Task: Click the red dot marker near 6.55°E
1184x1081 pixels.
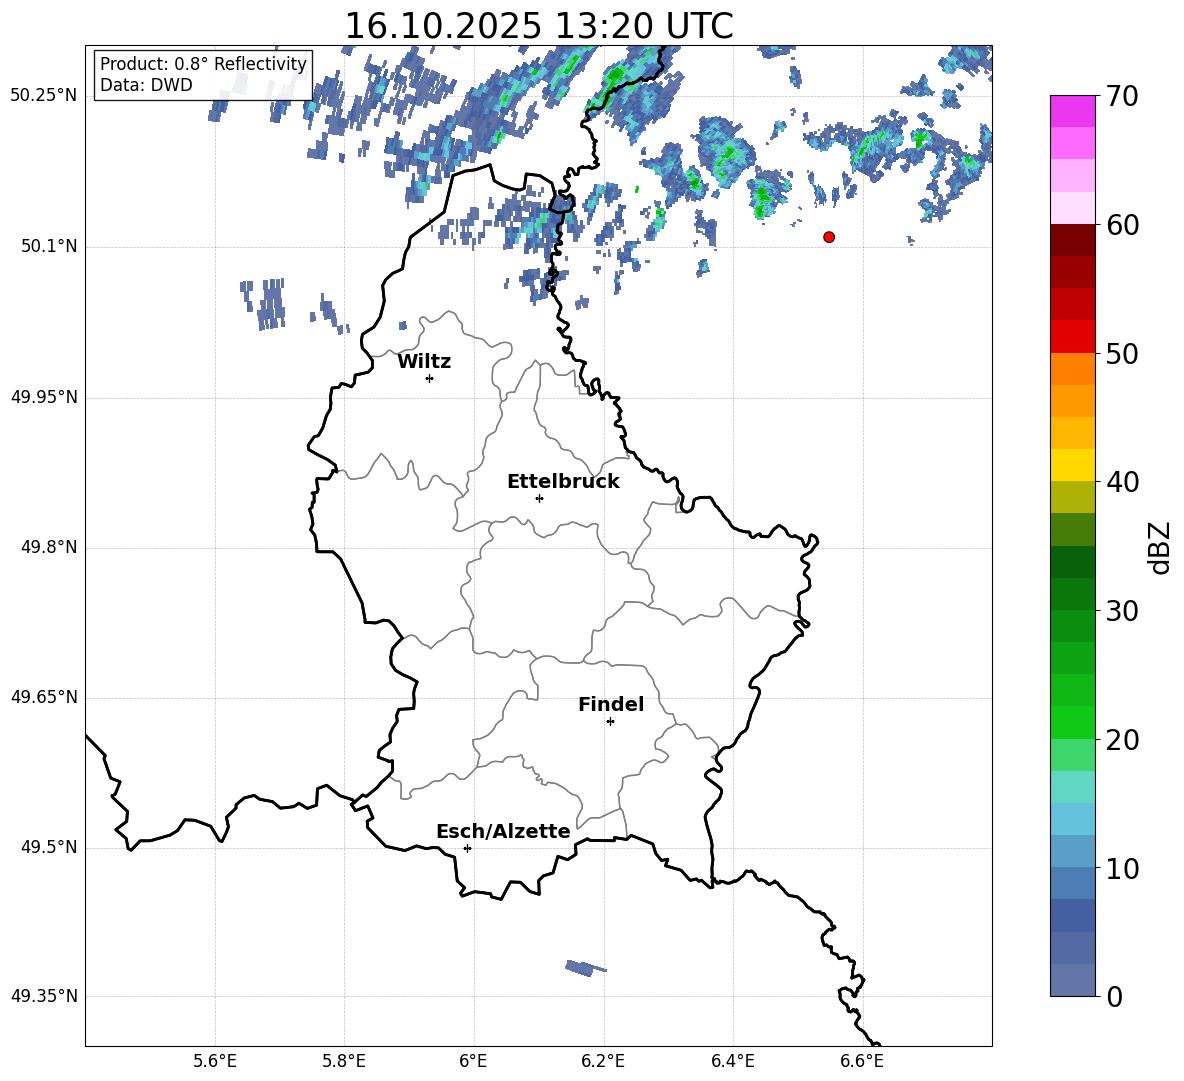Action: [x=829, y=237]
